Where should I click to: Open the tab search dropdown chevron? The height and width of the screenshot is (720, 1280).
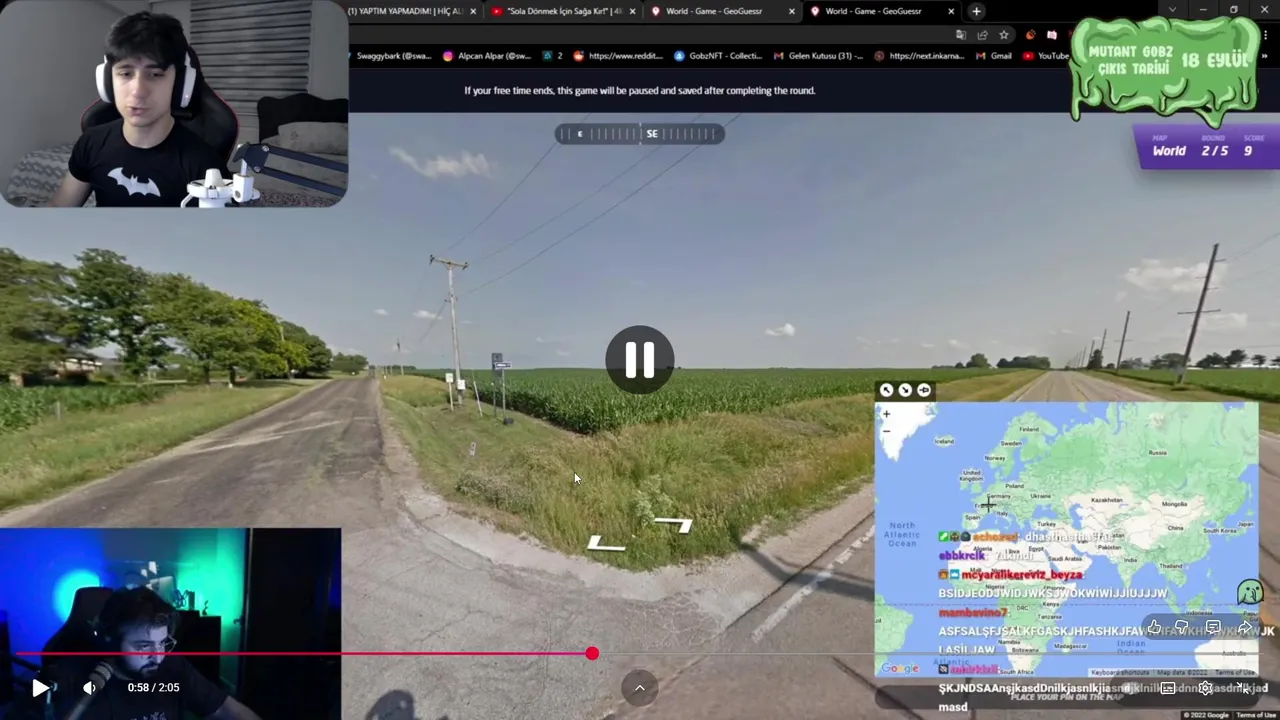point(1172,10)
